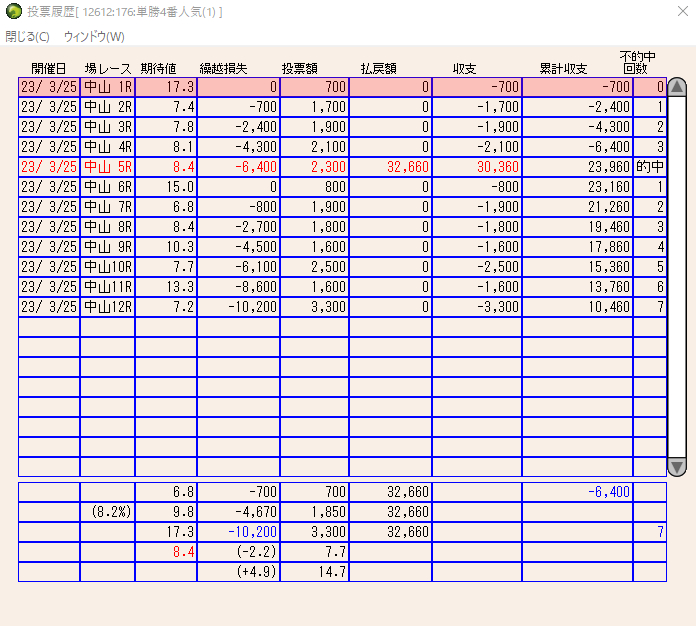Select the 中山12R row cell
Screen dimensions: 696x626
click(107, 307)
